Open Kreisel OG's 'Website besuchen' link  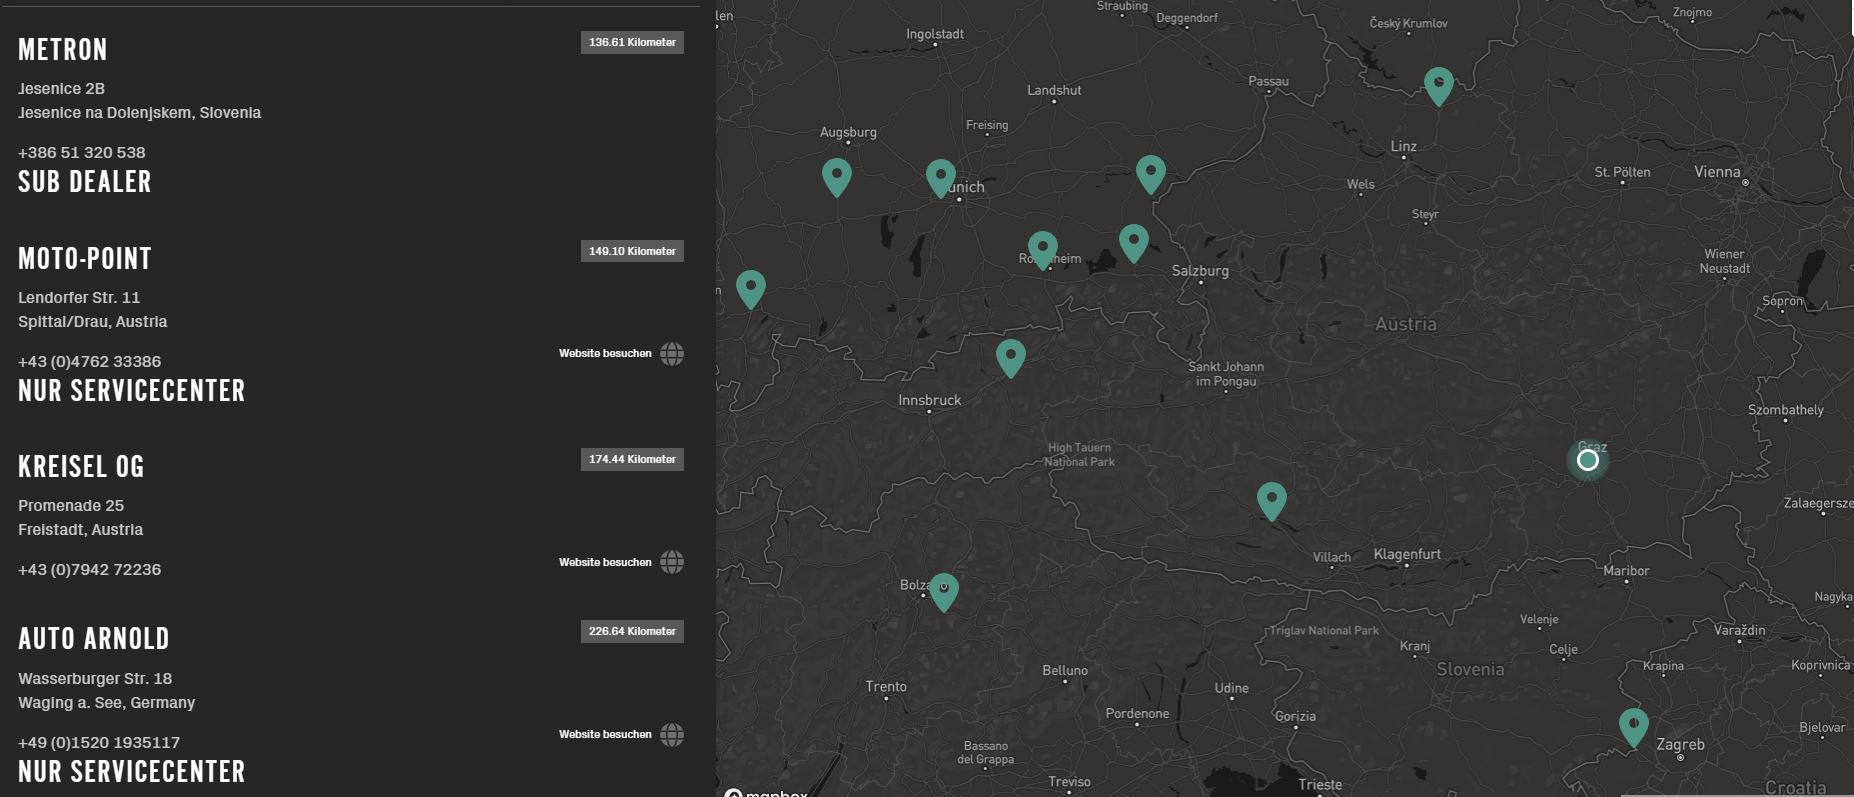coord(605,562)
